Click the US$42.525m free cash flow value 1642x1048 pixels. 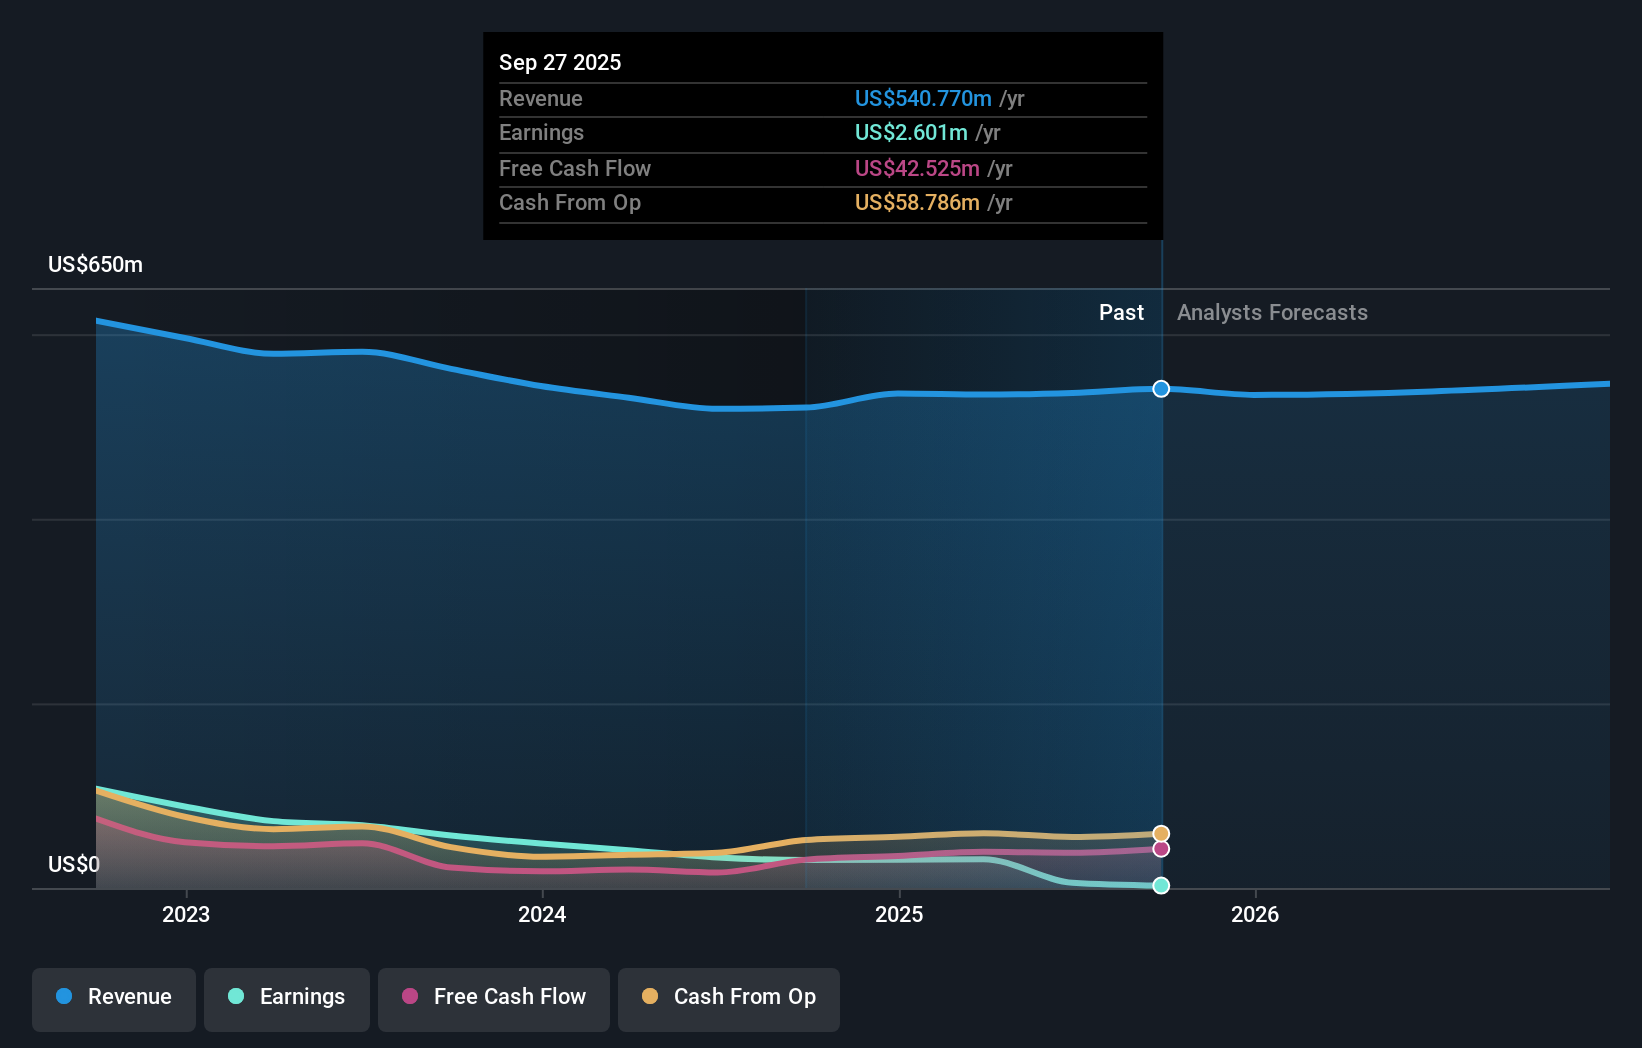click(x=917, y=168)
